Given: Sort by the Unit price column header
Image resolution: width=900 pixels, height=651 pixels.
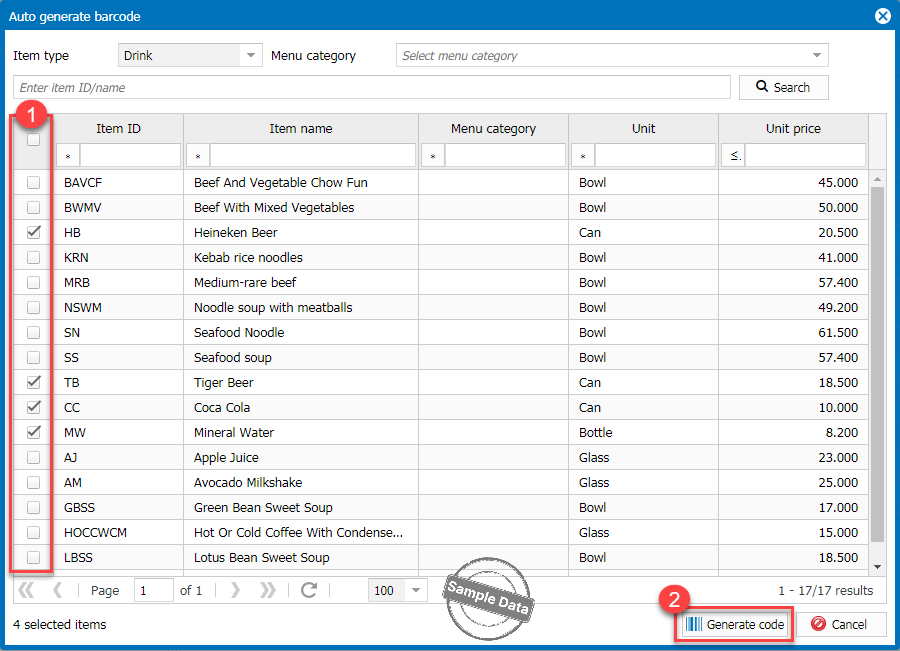Looking at the screenshot, I should pos(792,128).
